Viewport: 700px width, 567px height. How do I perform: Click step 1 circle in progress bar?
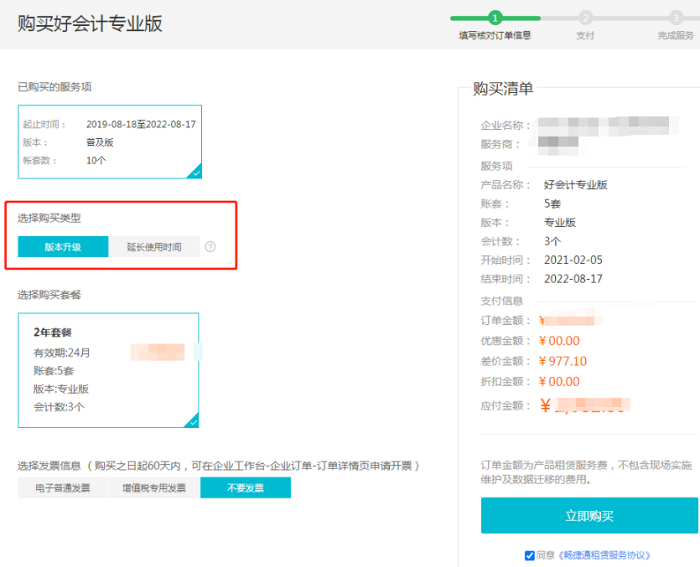(495, 18)
